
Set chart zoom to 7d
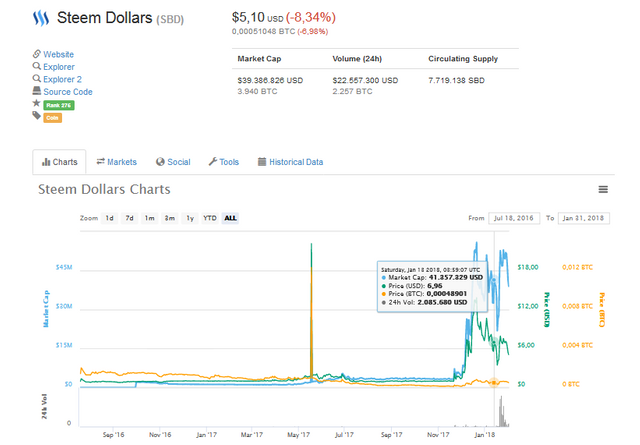point(129,218)
